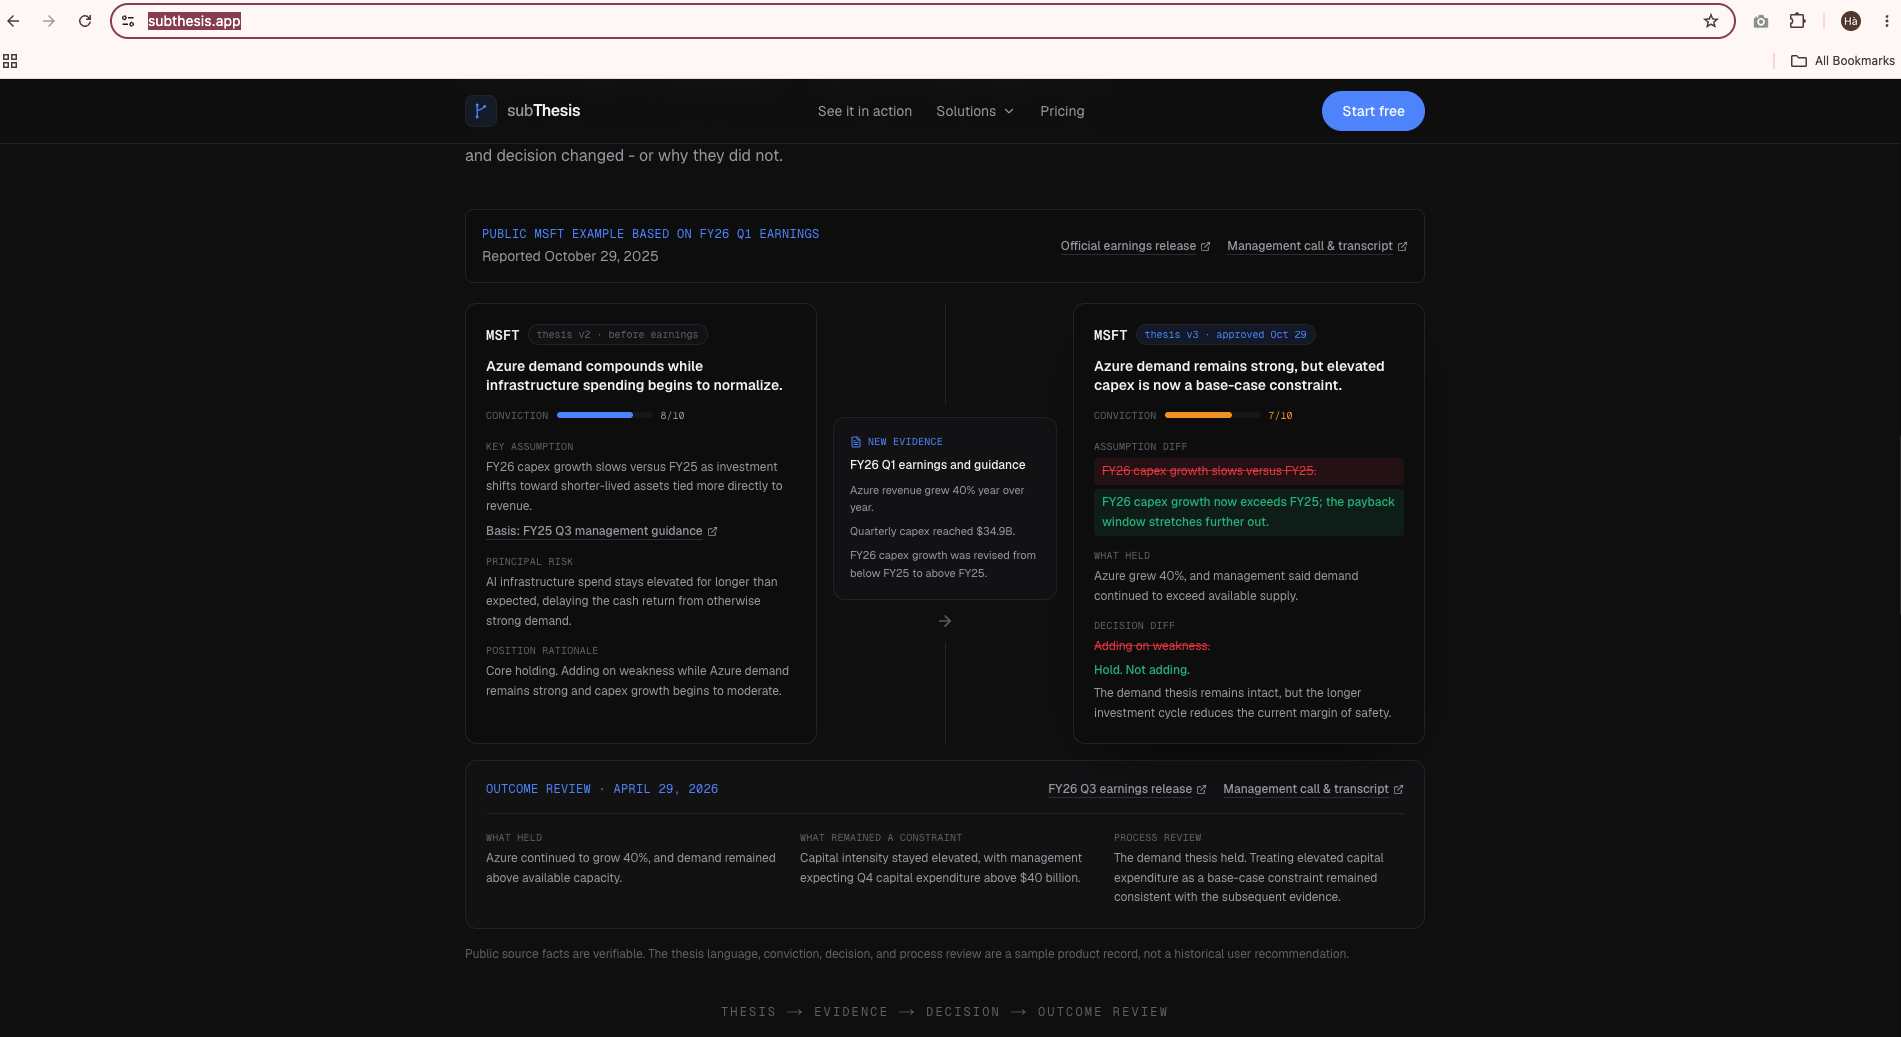
Task: Click the blue 8/10 conviction bar
Action: pos(604,415)
